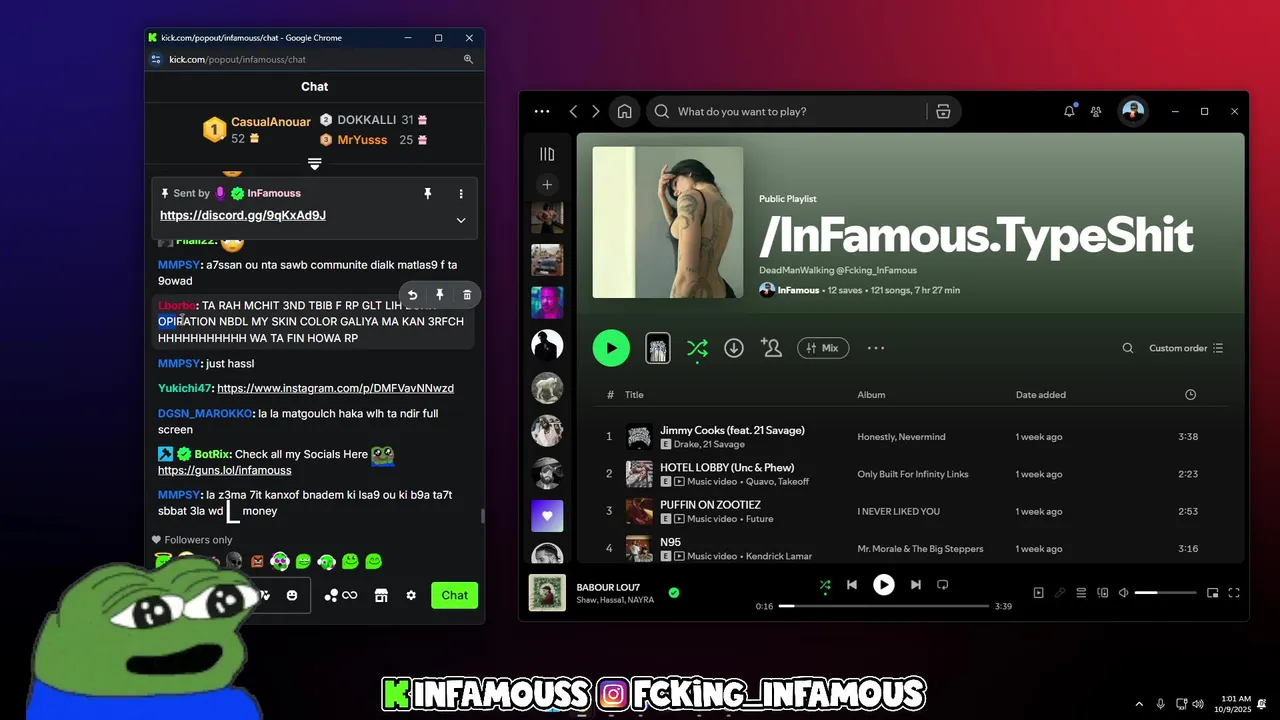Open Spotify profile avatar menu
Screen dimensions: 1280x720
(1133, 111)
